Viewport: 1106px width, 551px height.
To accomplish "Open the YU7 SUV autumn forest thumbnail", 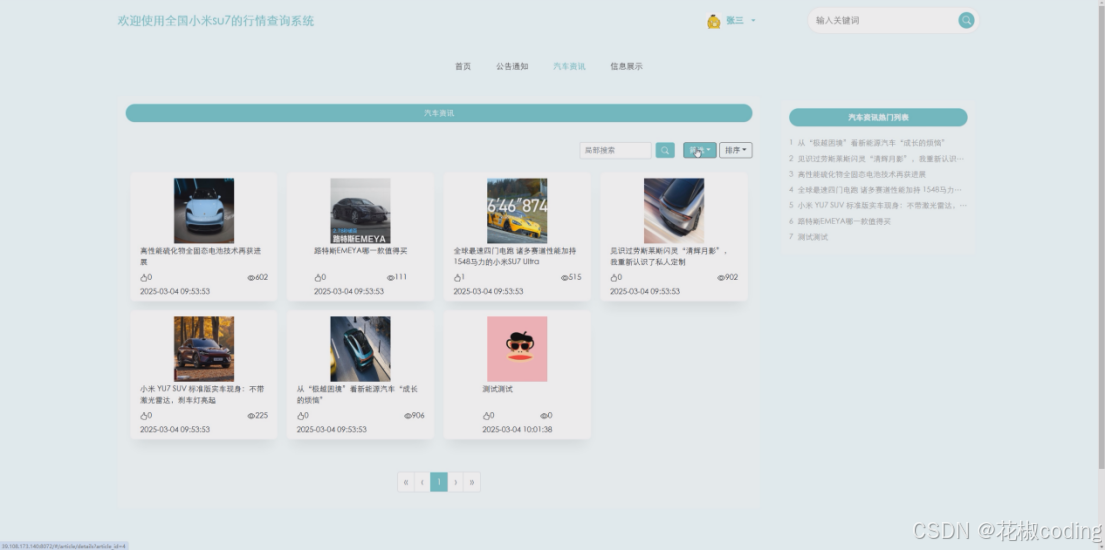I will coord(204,349).
